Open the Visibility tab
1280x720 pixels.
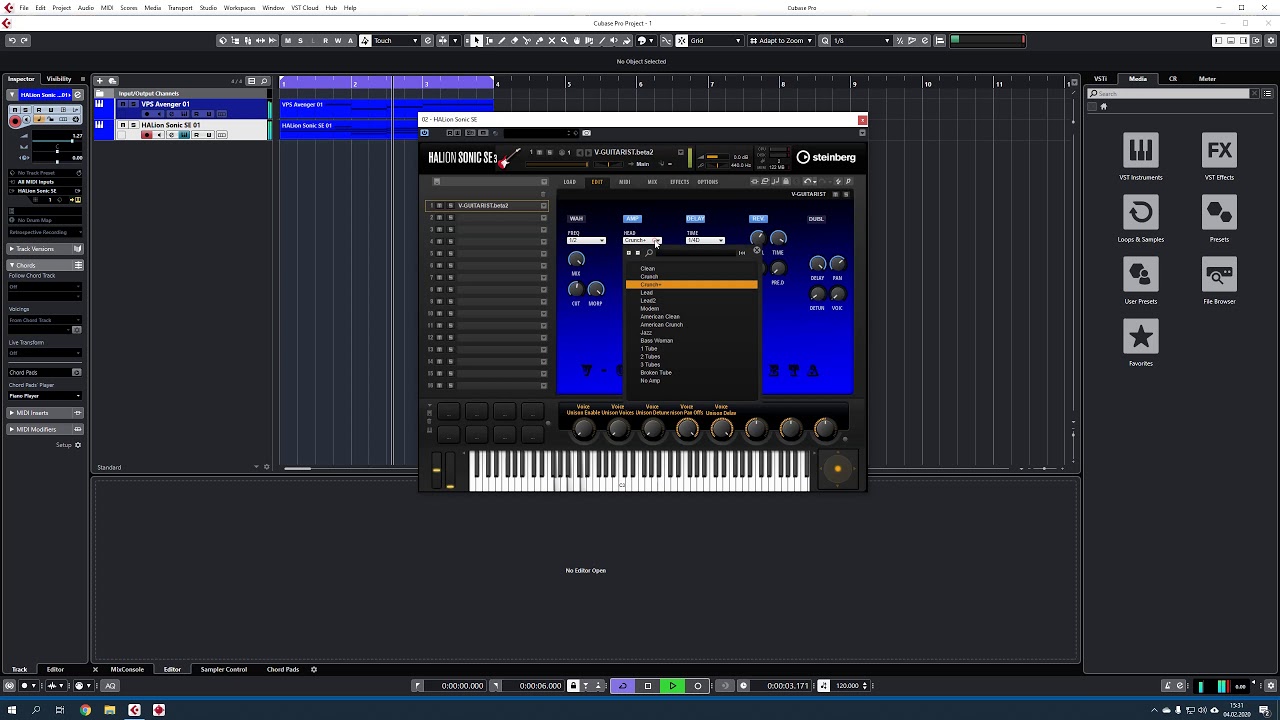click(59, 79)
